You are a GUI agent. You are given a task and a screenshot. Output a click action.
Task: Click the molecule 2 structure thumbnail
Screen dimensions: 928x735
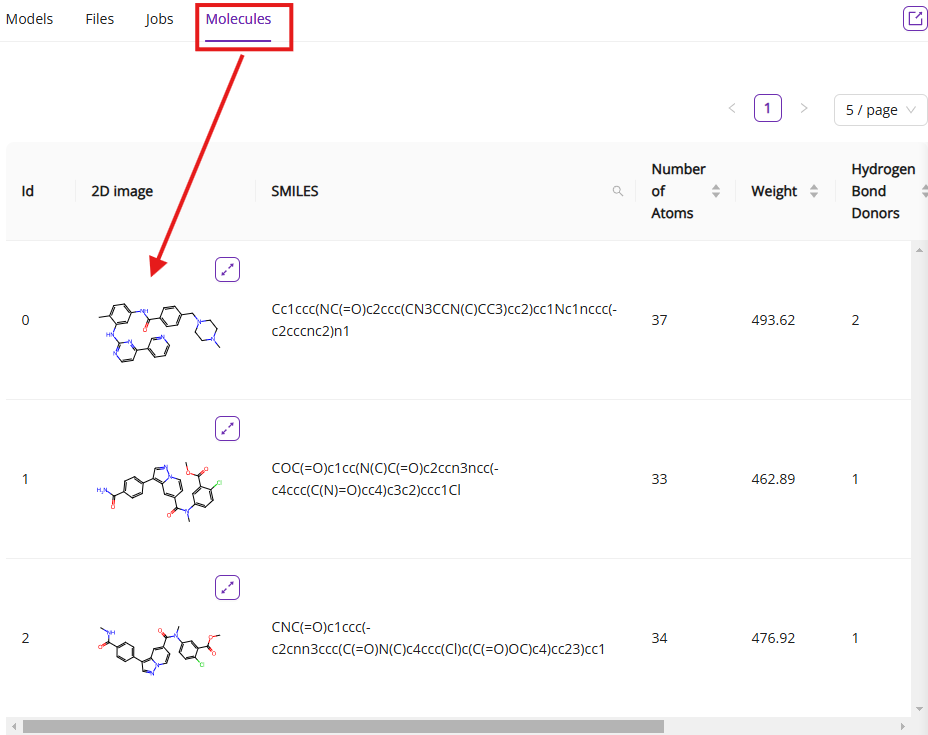coord(160,645)
